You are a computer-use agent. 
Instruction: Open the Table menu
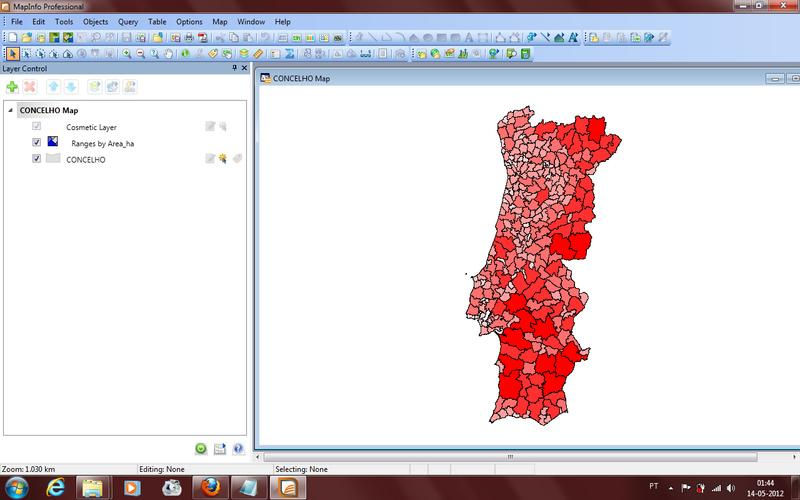coord(157,21)
